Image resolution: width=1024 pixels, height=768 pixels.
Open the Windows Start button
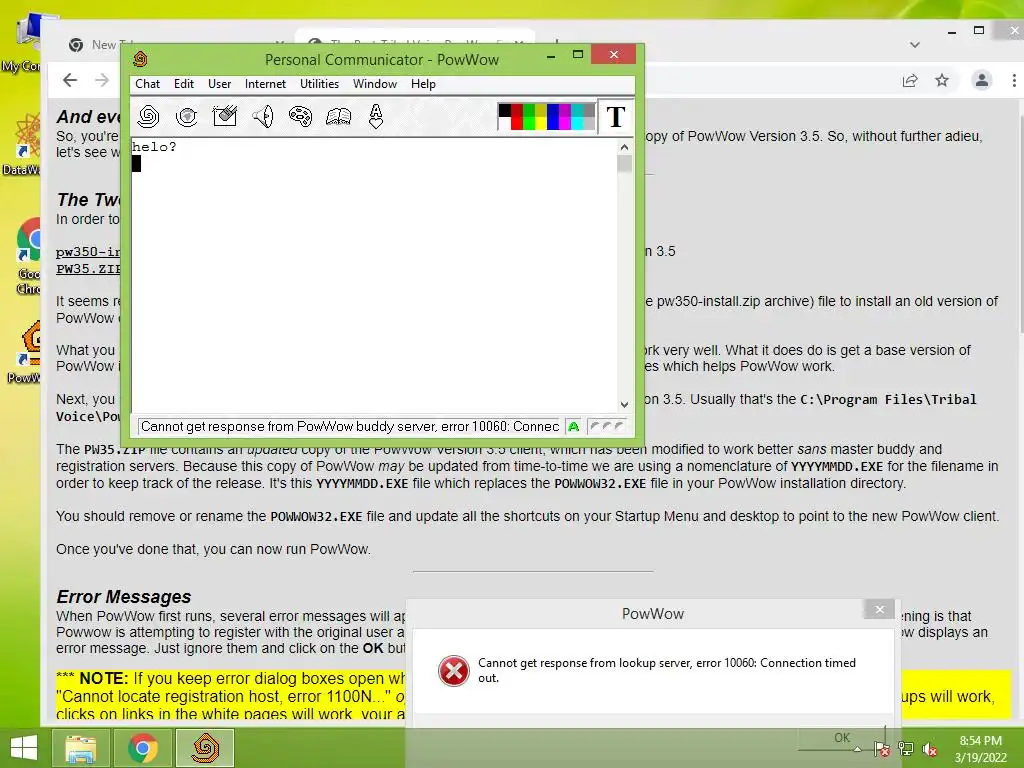(24, 748)
